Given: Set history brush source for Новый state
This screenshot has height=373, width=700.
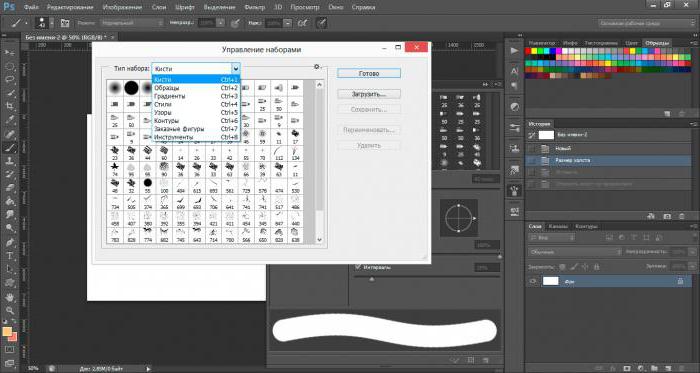Looking at the screenshot, I should coord(532,148).
